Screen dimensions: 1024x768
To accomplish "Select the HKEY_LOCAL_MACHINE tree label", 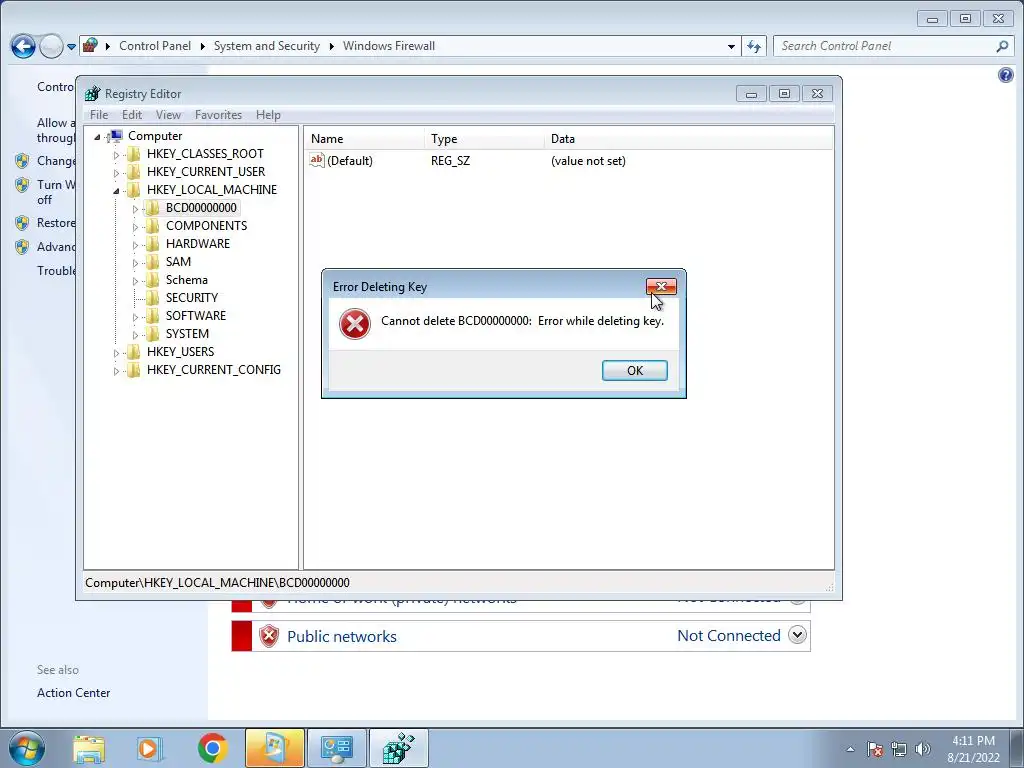I will pos(212,190).
